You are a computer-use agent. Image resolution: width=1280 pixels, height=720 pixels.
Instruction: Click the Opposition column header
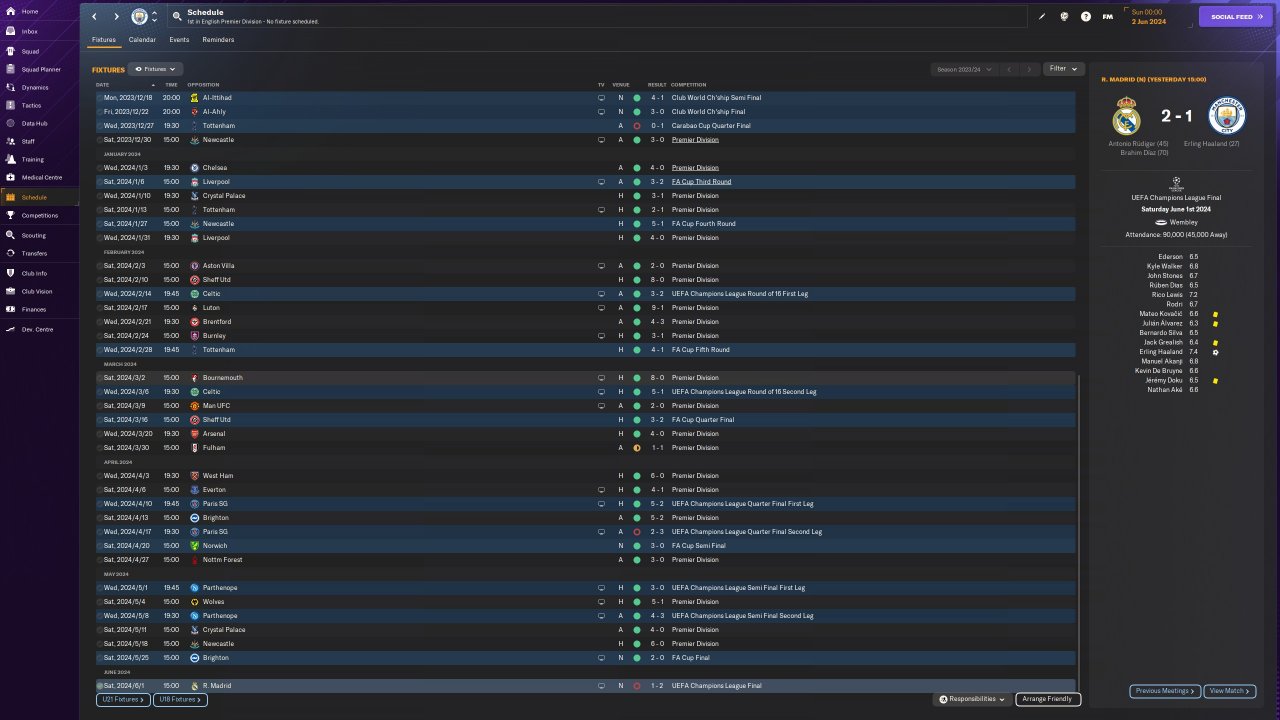point(203,85)
